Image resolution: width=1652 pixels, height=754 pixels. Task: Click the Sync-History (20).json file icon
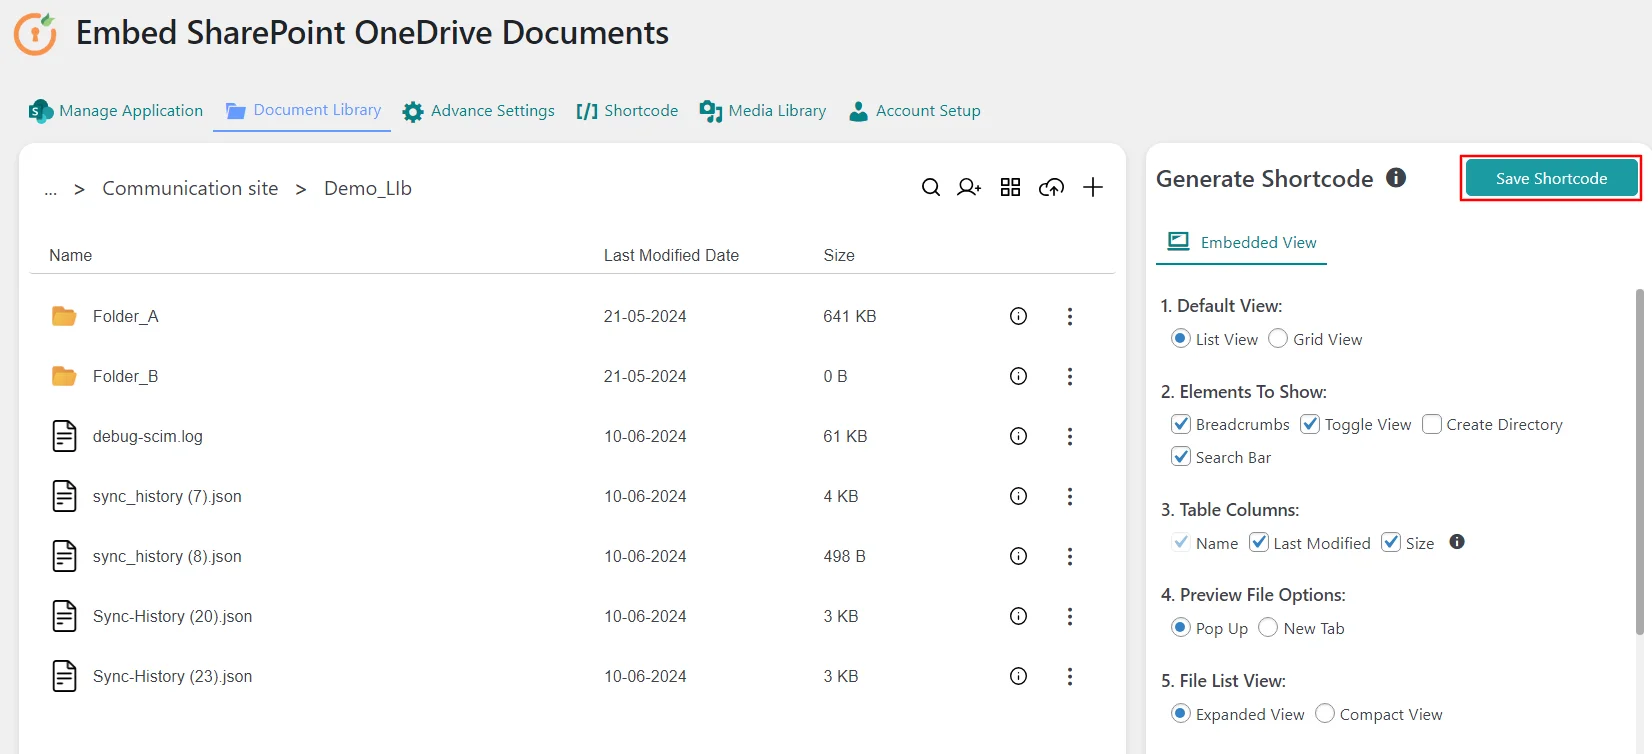click(x=64, y=616)
